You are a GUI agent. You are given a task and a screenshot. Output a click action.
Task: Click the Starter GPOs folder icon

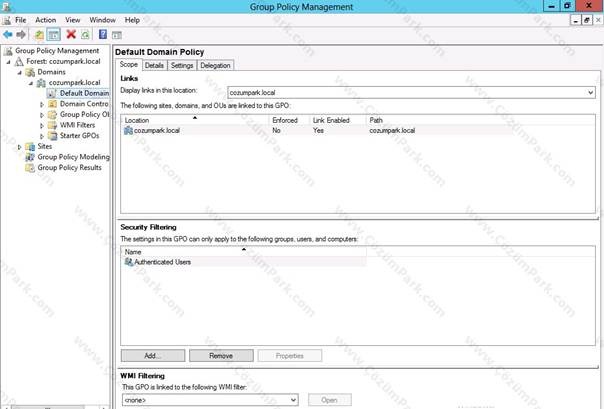pos(52,136)
